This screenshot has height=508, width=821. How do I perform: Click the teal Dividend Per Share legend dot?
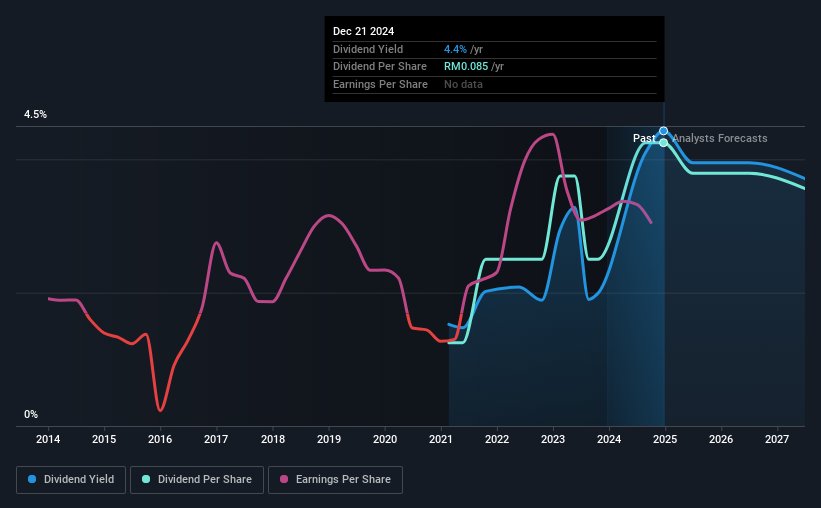click(146, 479)
